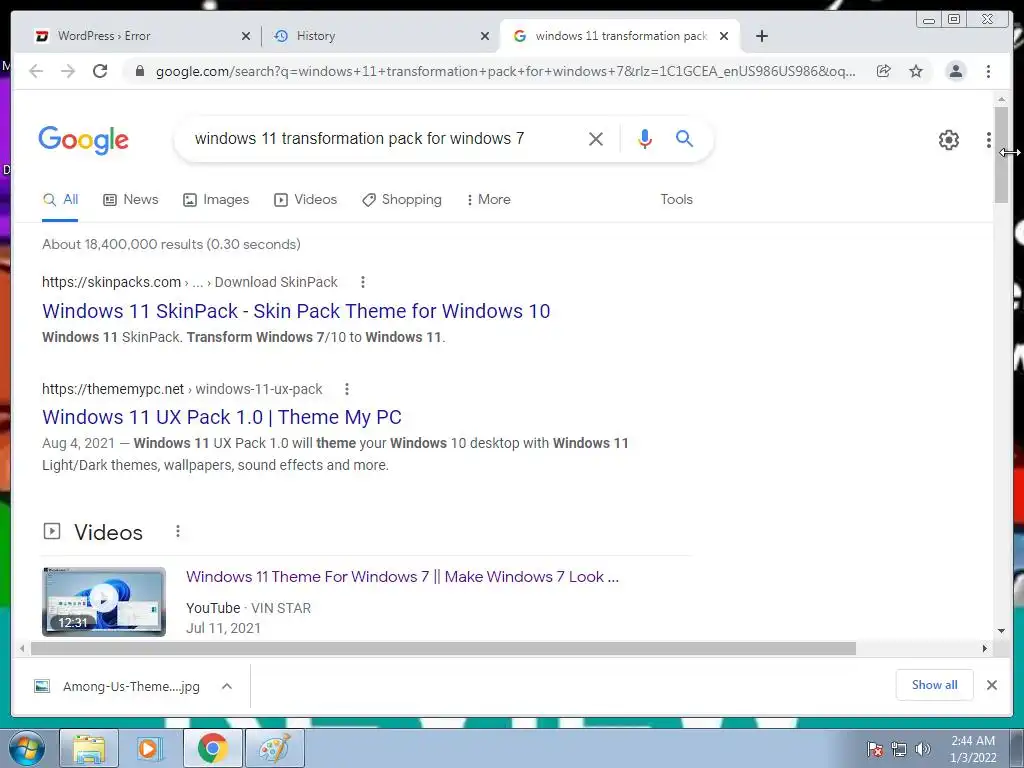Click the Videos section play icon
The image size is (1024, 768).
click(x=52, y=532)
